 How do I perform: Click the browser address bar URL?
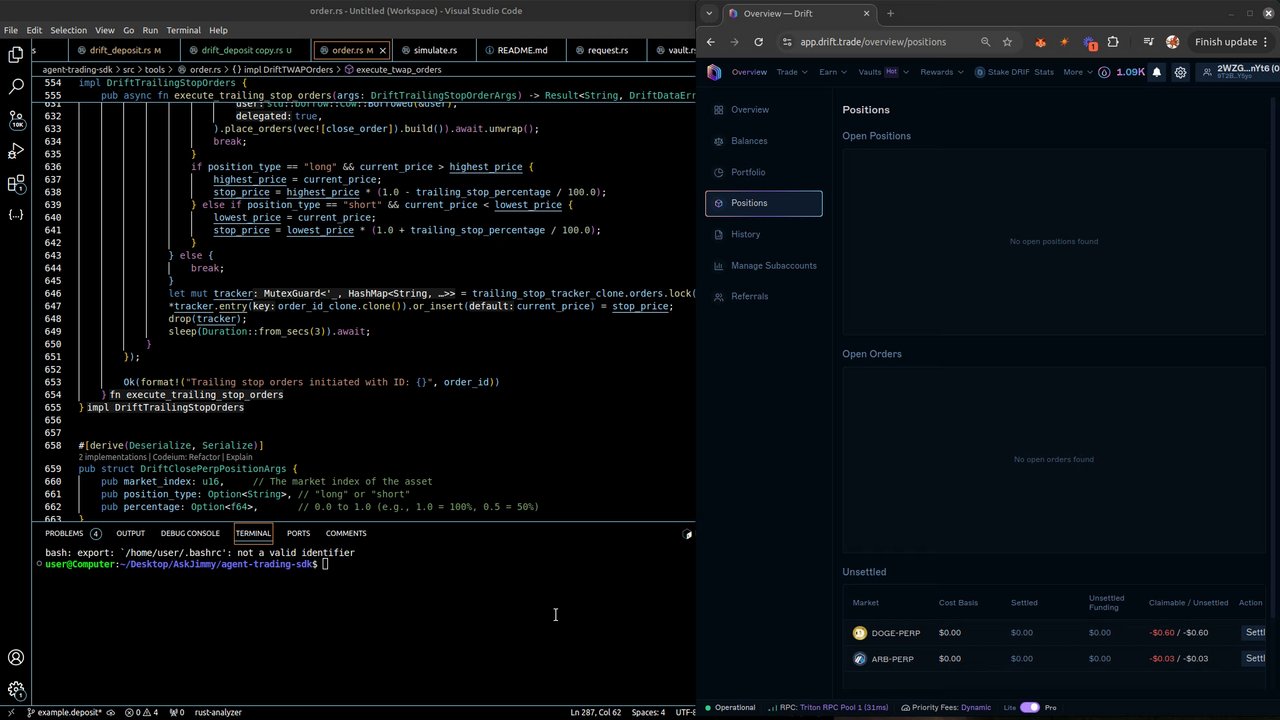click(872, 42)
